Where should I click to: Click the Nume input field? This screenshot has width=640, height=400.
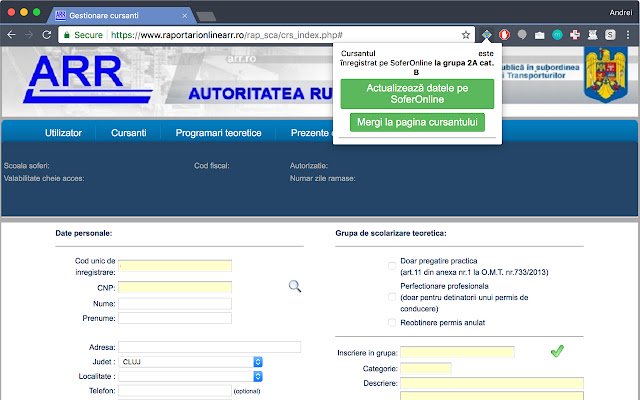pos(175,304)
